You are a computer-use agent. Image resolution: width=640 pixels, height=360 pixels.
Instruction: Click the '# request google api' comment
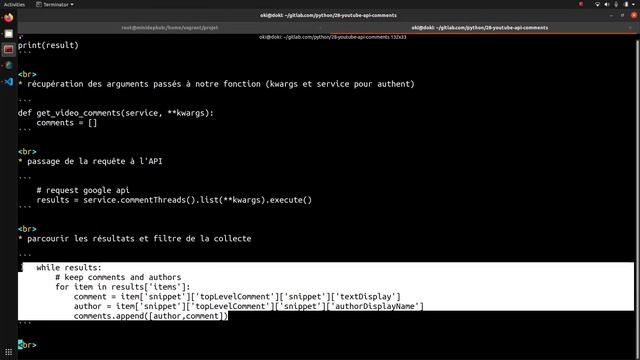coord(83,190)
